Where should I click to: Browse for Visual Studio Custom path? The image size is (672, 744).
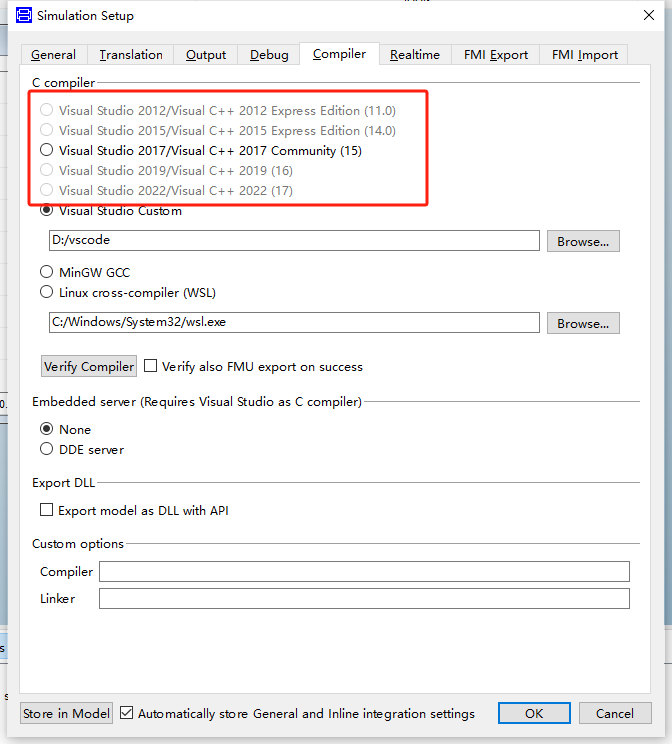pyautogui.click(x=583, y=241)
